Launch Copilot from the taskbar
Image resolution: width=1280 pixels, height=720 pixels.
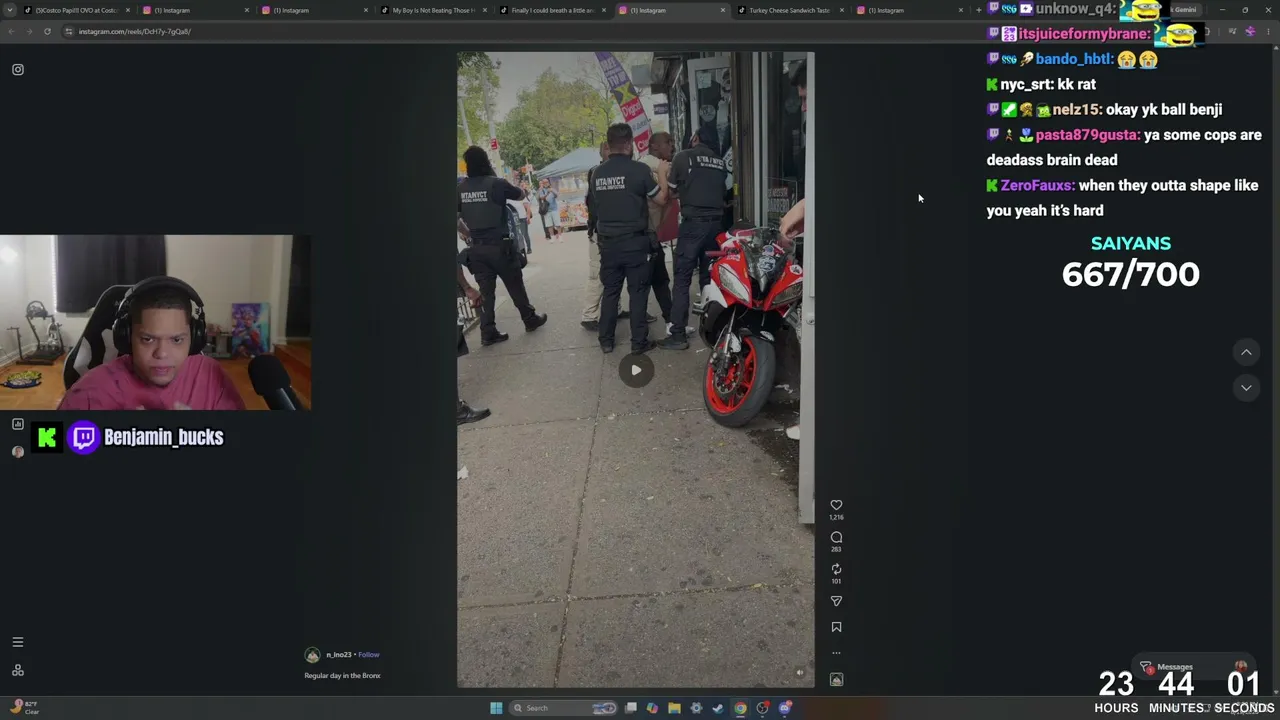(x=652, y=708)
